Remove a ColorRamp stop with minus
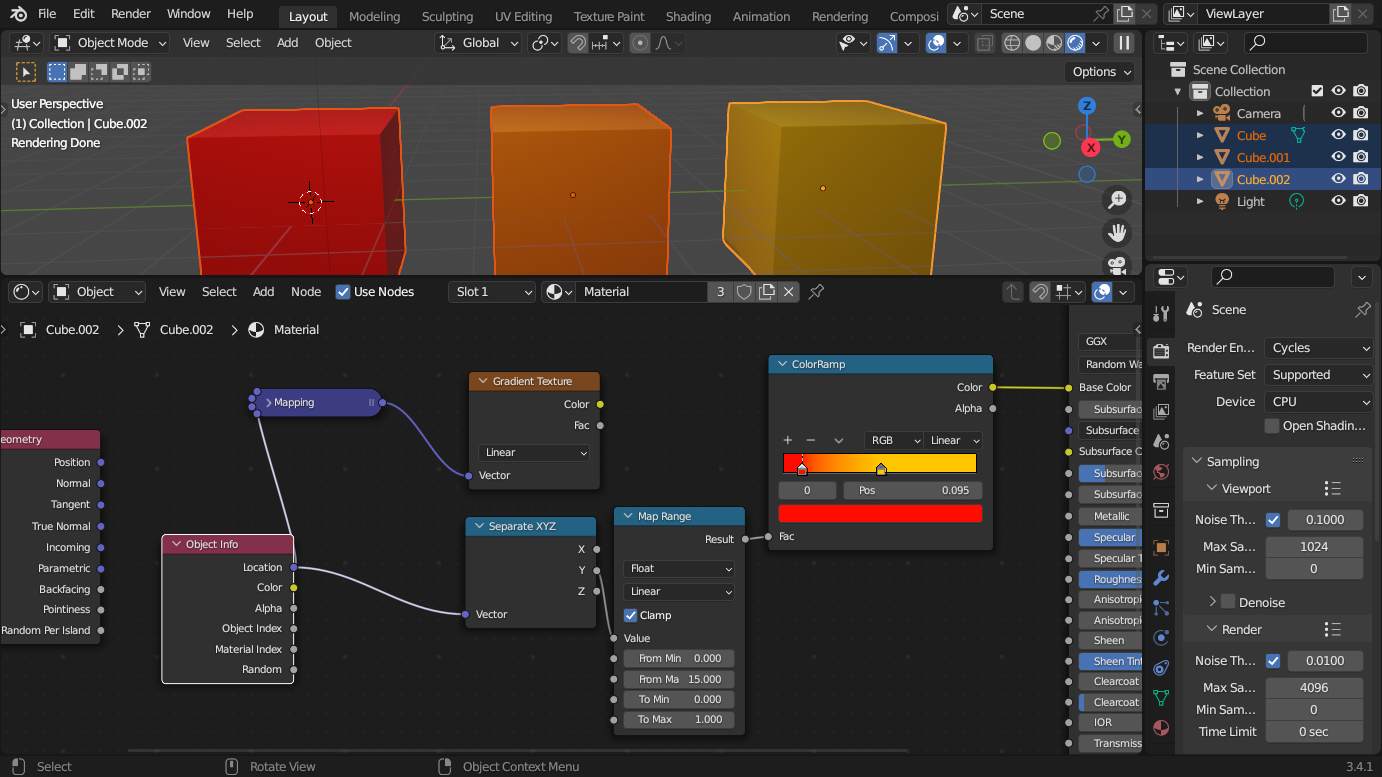1382x777 pixels. 810,440
